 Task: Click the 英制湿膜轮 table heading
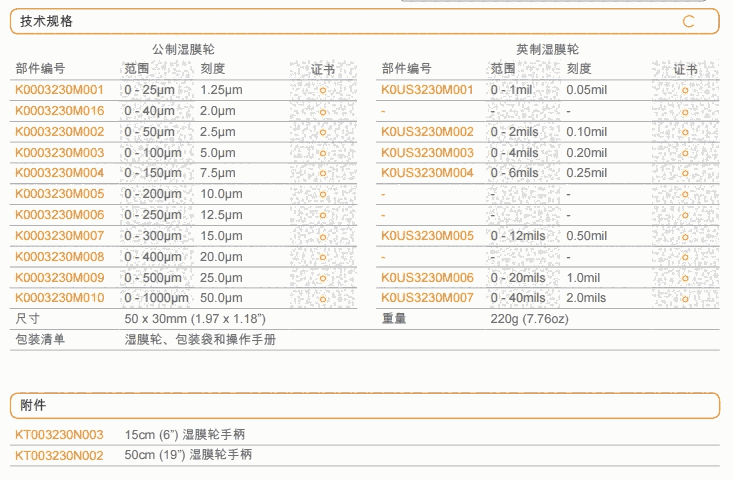547,49
